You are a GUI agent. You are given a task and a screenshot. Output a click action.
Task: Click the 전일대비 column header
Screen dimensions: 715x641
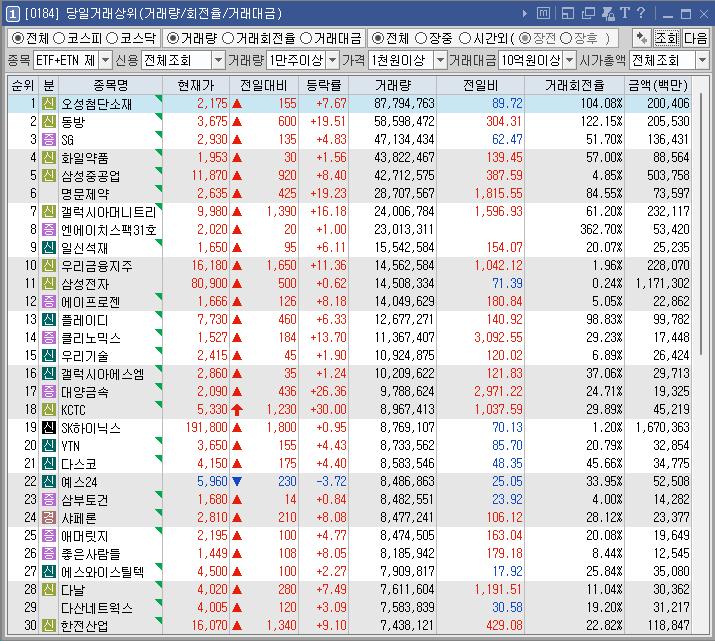[264, 85]
